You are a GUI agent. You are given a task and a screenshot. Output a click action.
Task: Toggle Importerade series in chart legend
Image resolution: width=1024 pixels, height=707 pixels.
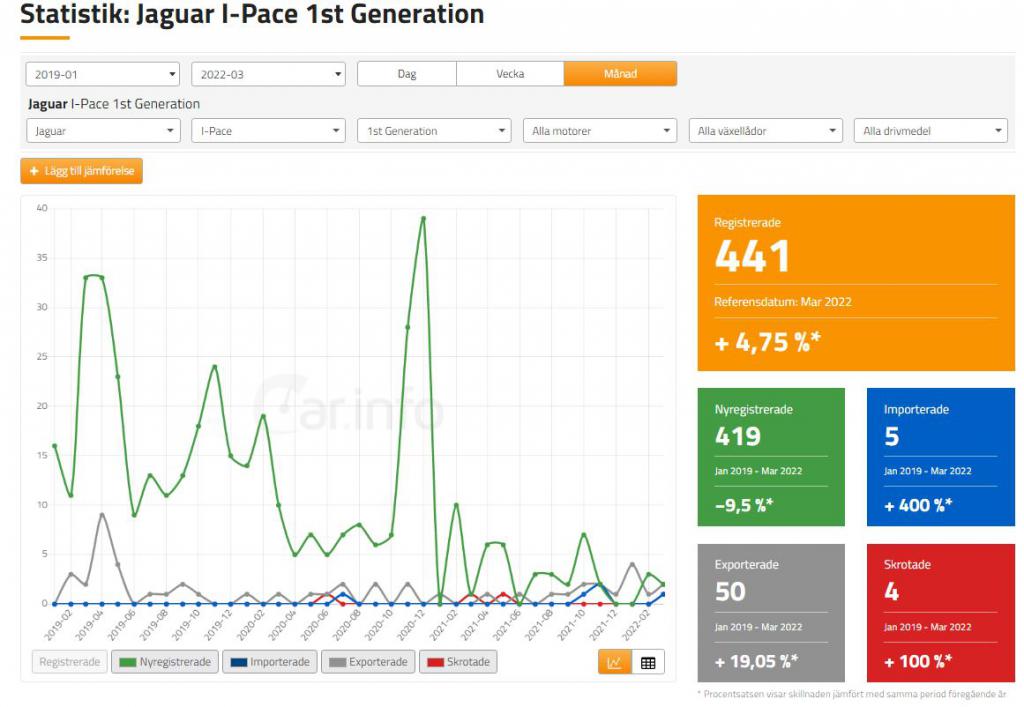coord(270,662)
